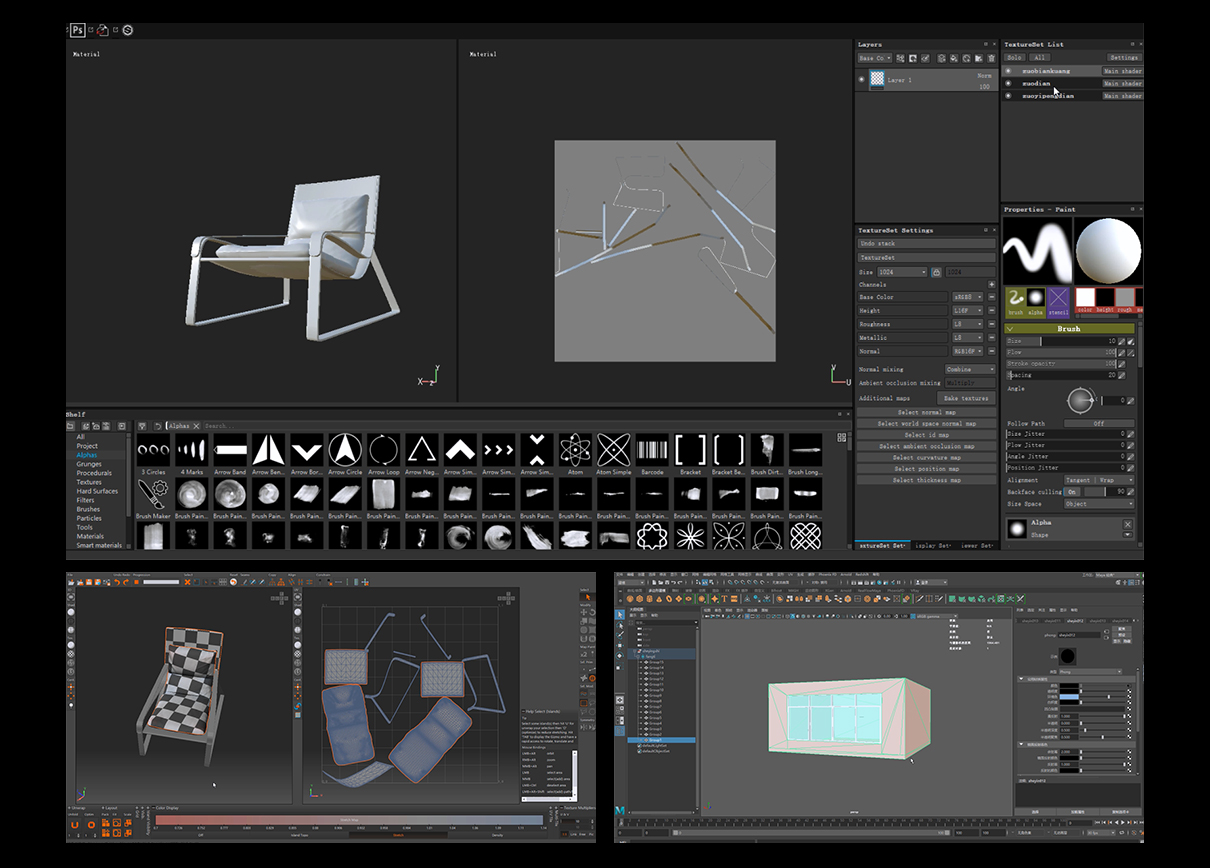Viewport: 1210px width, 868px height.
Task: Remove the Height channel with minus icon
Action: click(x=991, y=311)
